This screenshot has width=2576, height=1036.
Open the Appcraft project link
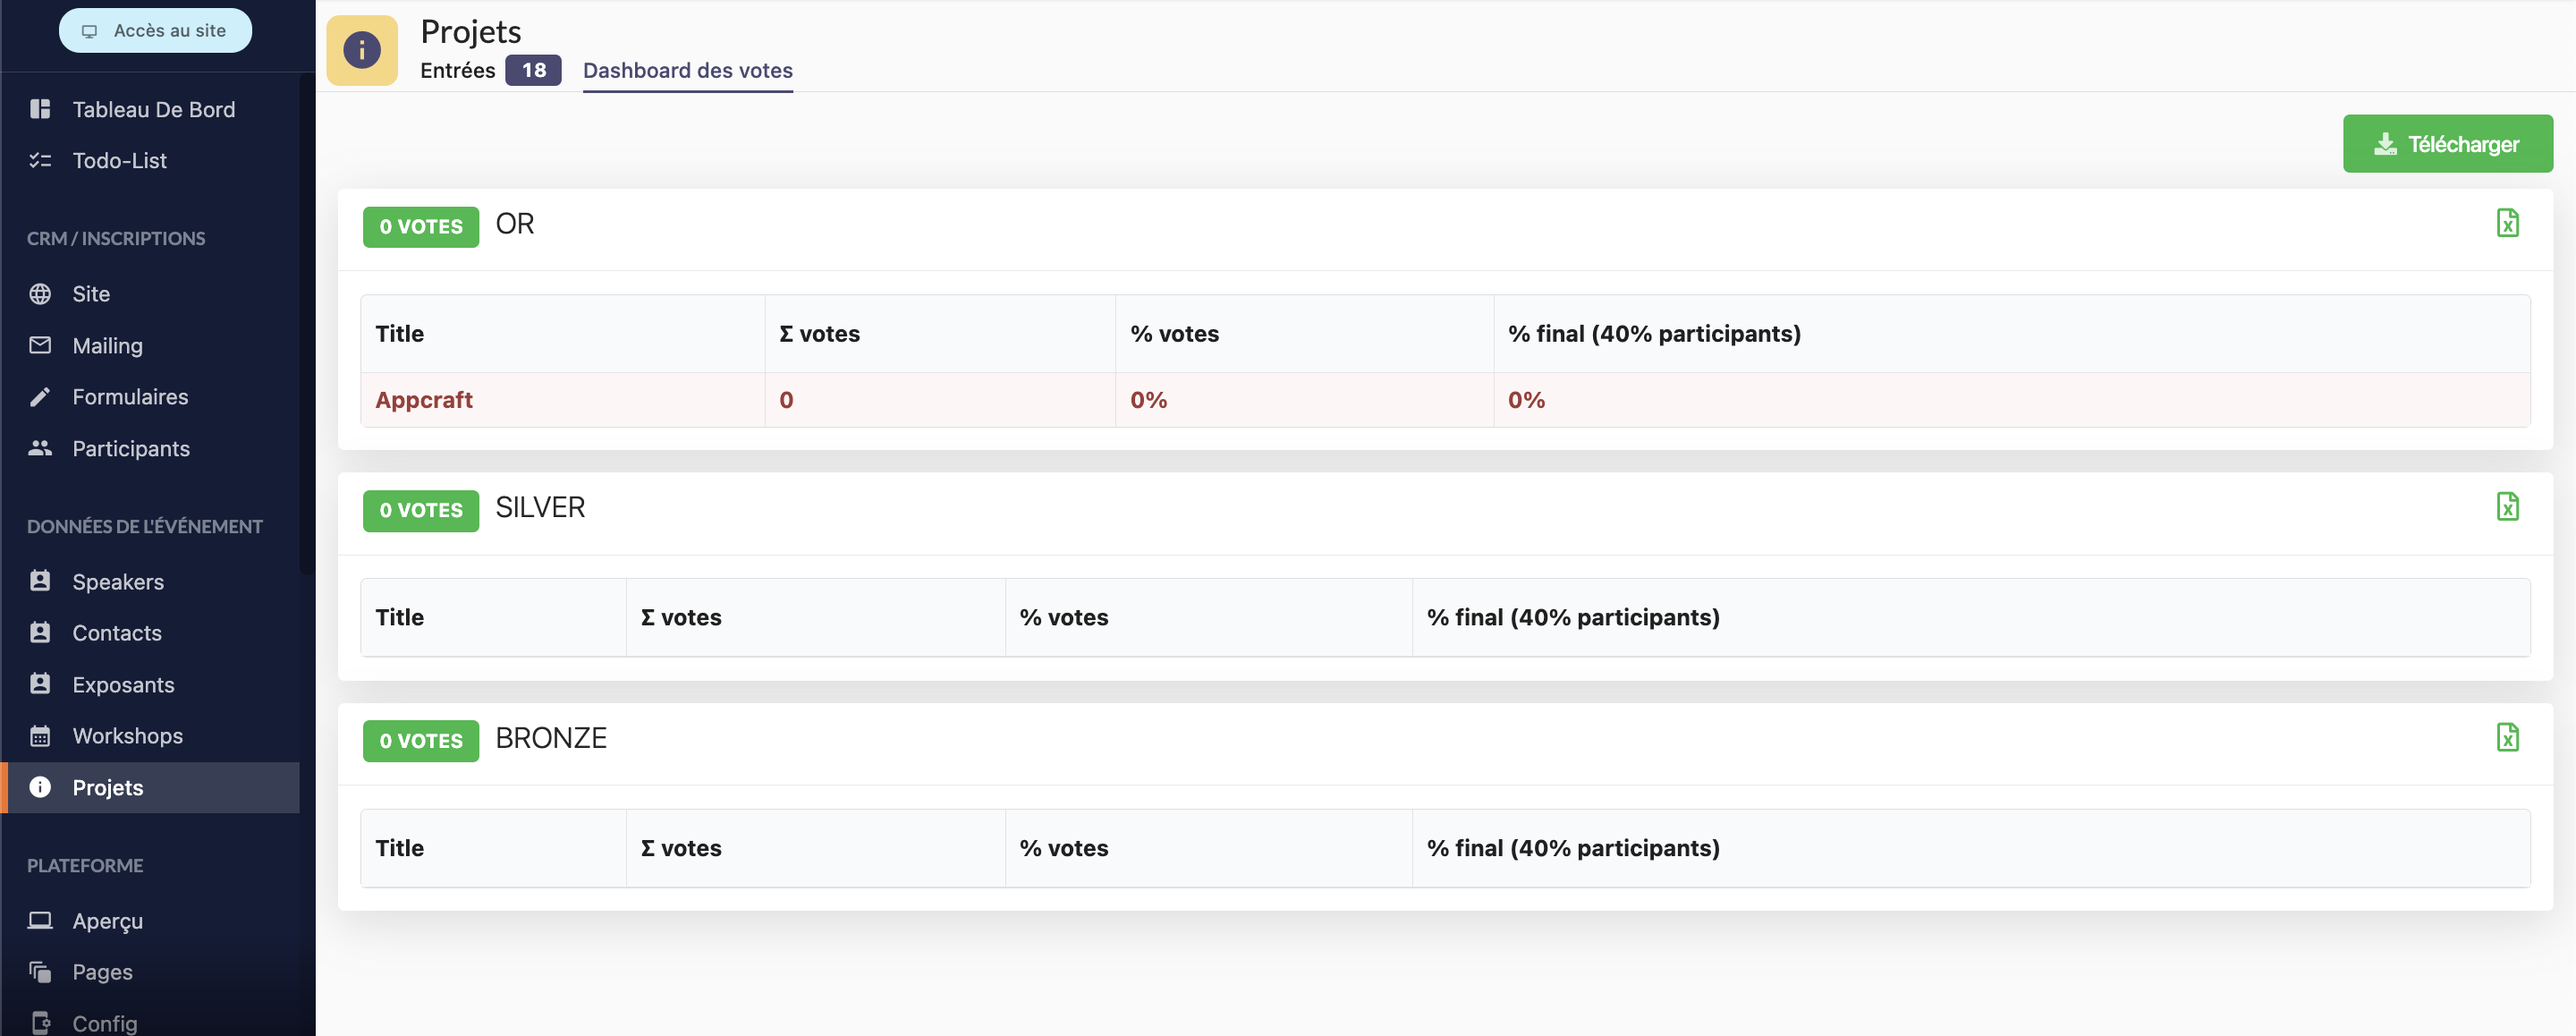pos(424,400)
